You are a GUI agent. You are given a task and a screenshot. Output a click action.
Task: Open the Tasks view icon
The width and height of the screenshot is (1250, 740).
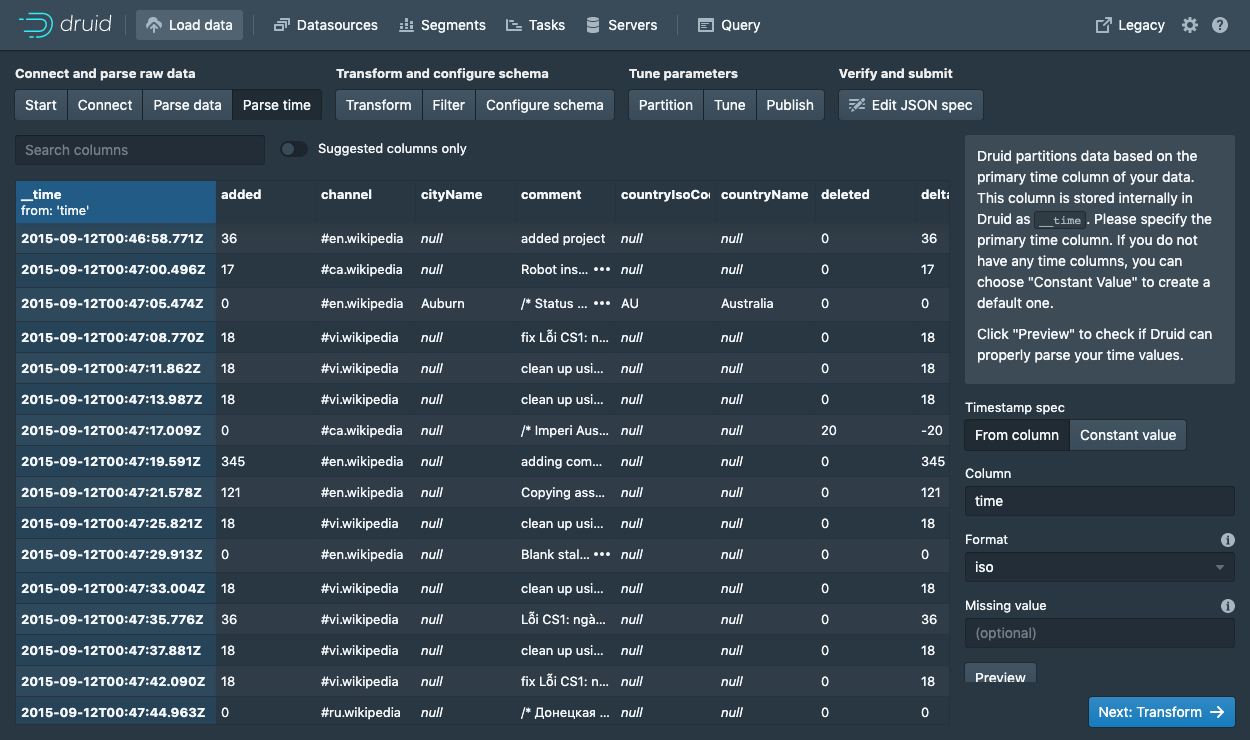(513, 25)
